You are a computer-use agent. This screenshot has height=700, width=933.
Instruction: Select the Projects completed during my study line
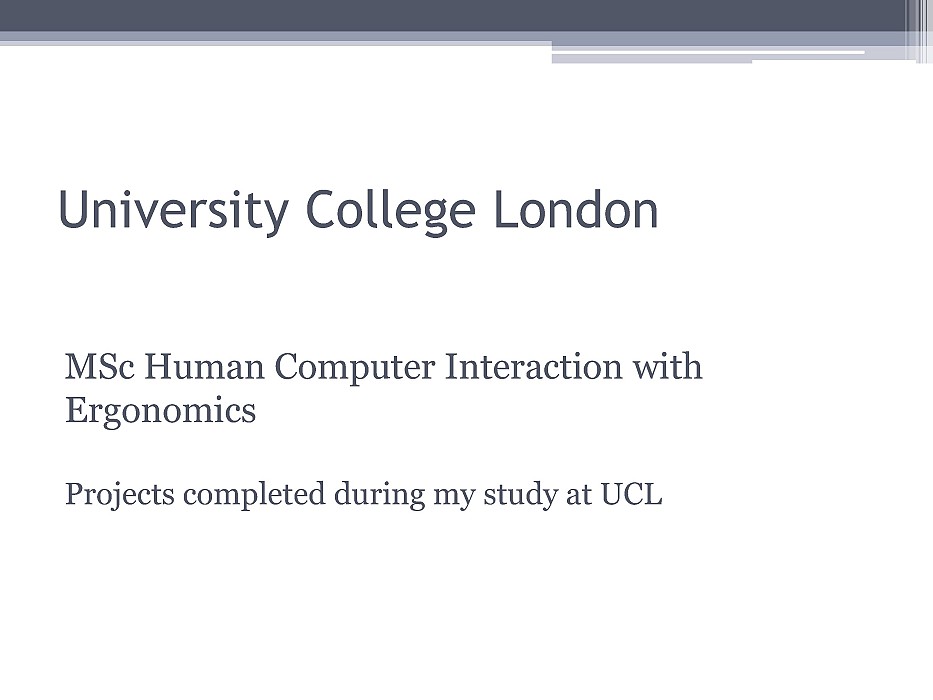click(x=363, y=495)
